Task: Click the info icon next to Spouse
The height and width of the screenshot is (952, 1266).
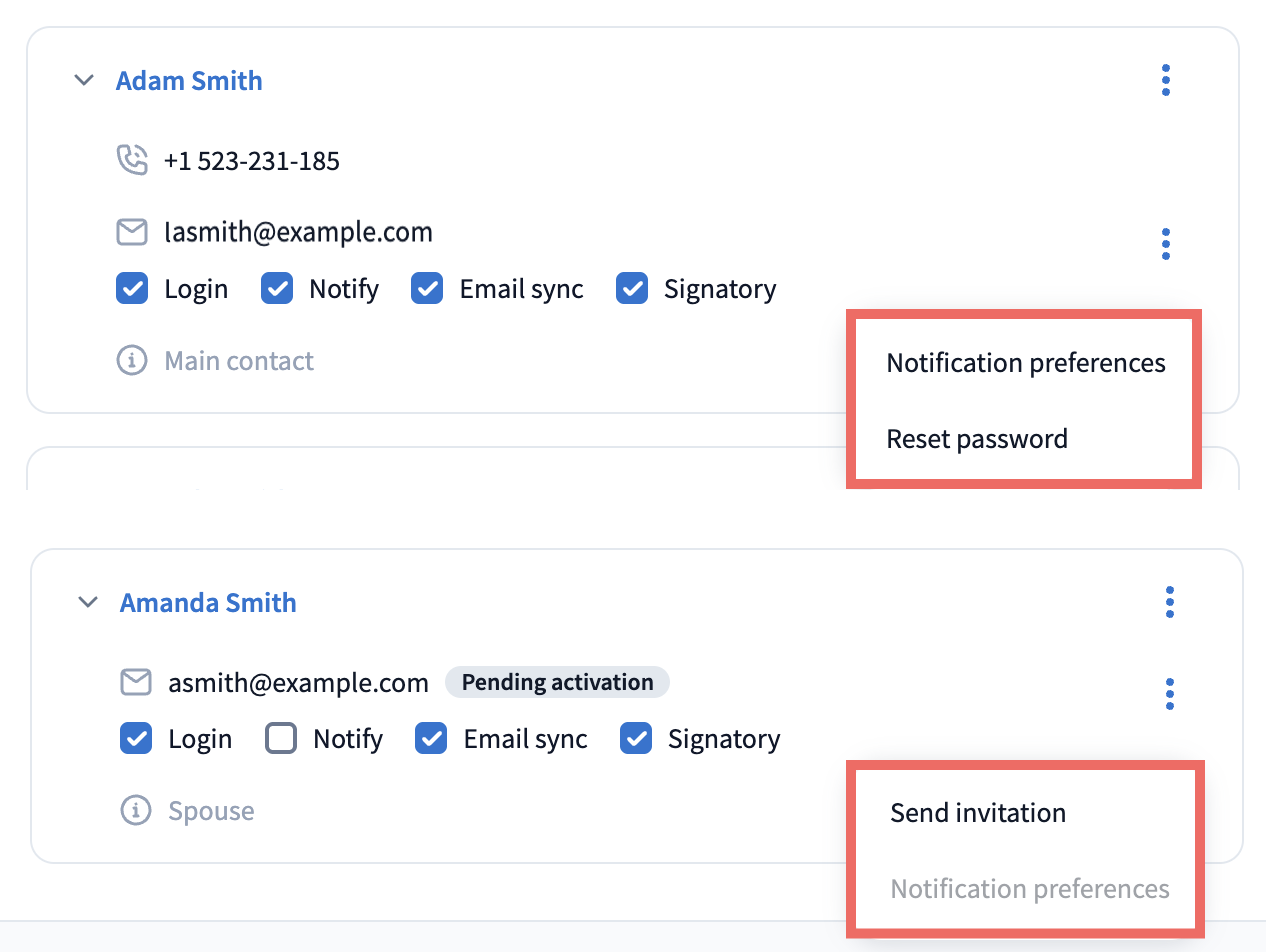Action: pyautogui.click(x=136, y=810)
